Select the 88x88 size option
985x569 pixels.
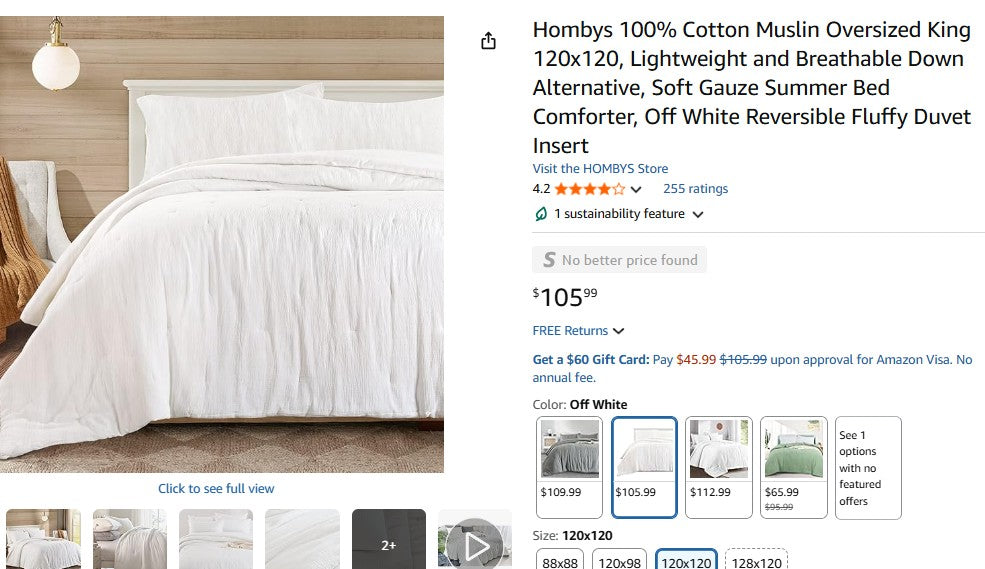click(560, 562)
